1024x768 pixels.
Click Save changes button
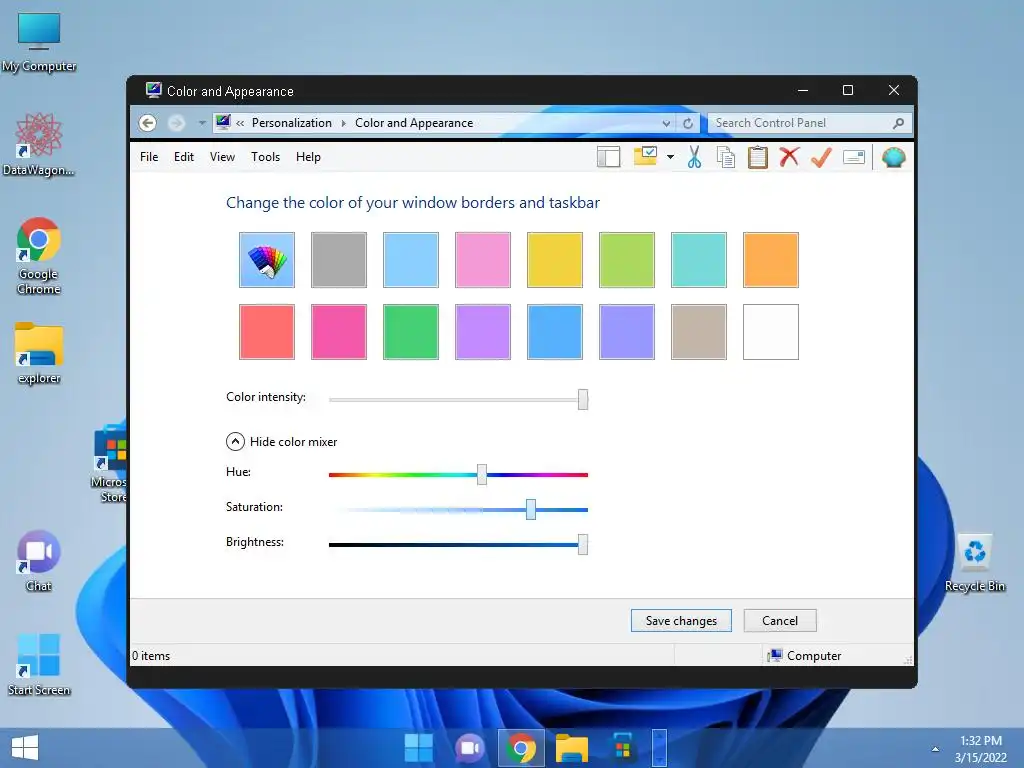coord(681,620)
